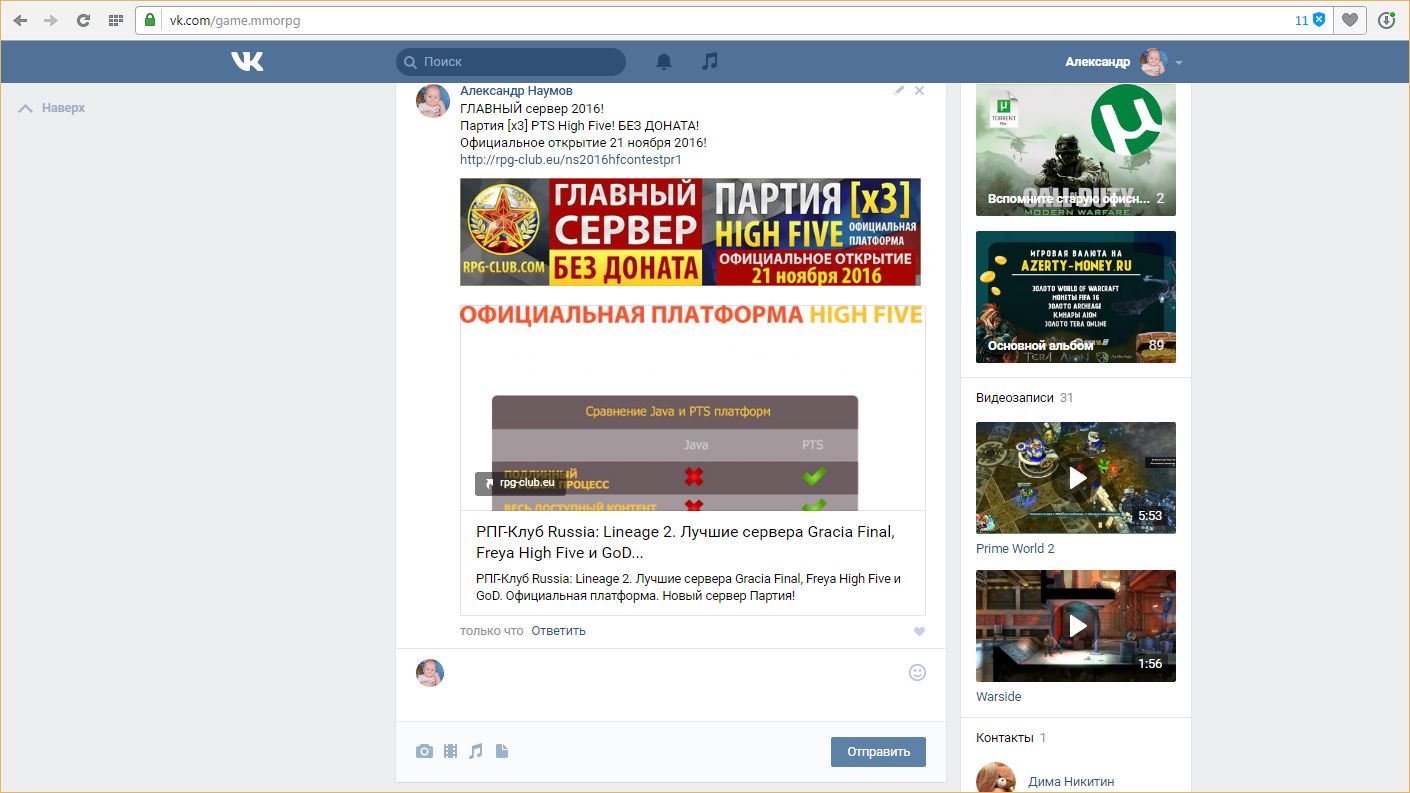Open the browser downloads icon
The height and width of the screenshot is (793, 1410).
(1387, 20)
